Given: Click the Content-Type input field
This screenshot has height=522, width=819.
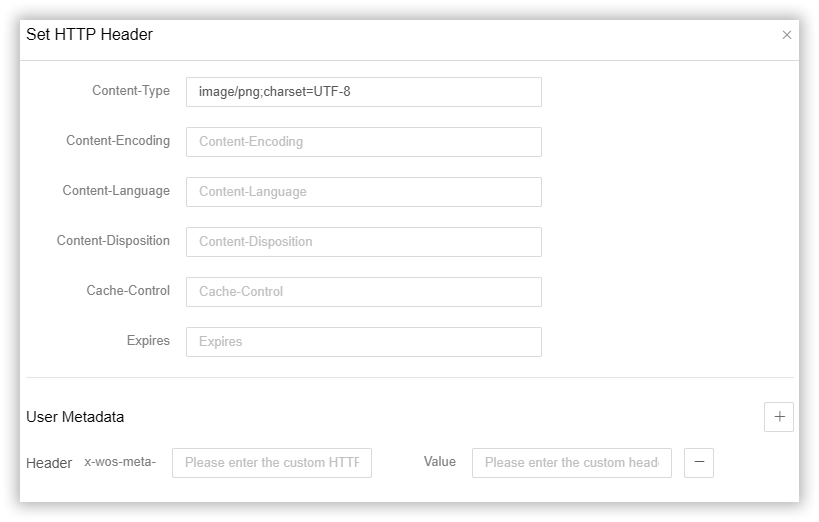Looking at the screenshot, I should pyautogui.click(x=363, y=92).
